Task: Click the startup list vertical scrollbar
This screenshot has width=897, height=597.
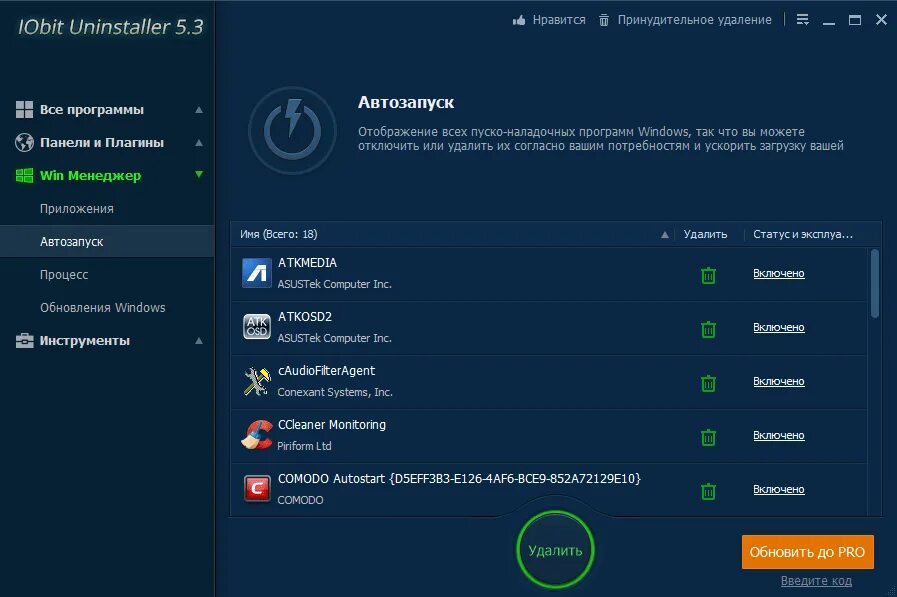Action: (875, 283)
